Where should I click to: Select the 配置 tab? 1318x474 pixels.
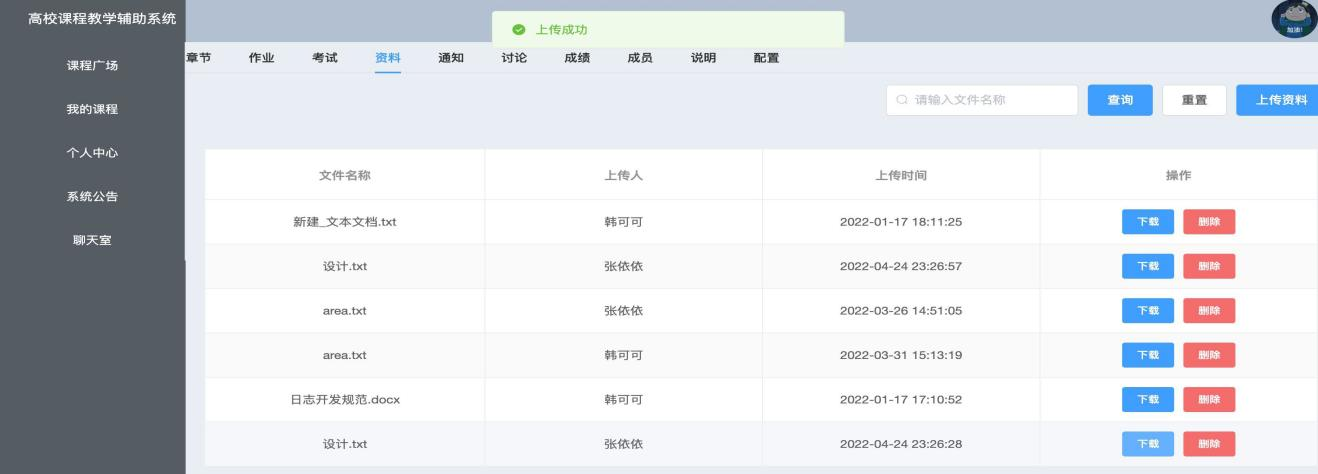coord(766,57)
